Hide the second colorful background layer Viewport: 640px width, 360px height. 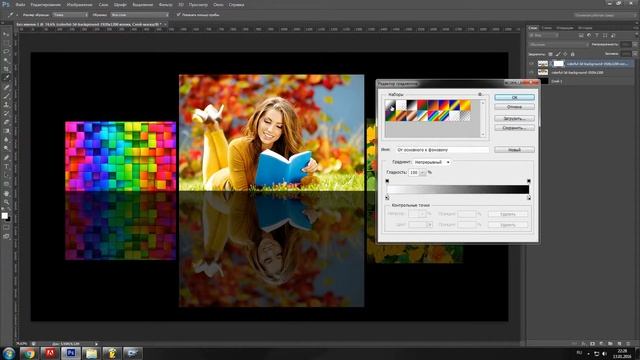click(531, 72)
